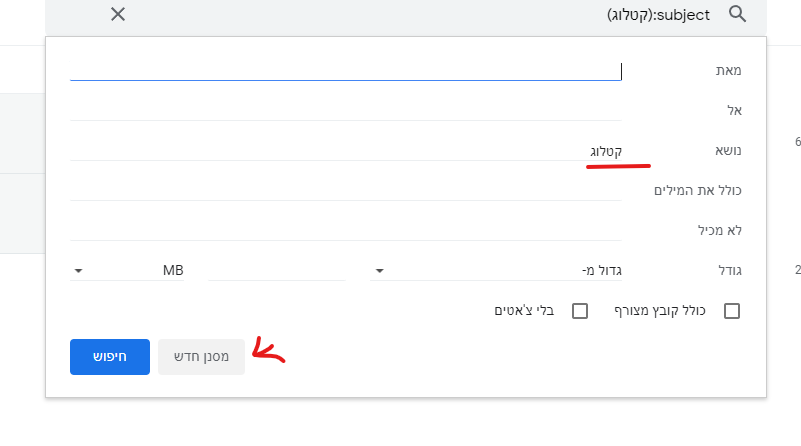Focus the 'מאת' sender input field
The width and height of the screenshot is (801, 446).
point(345,70)
